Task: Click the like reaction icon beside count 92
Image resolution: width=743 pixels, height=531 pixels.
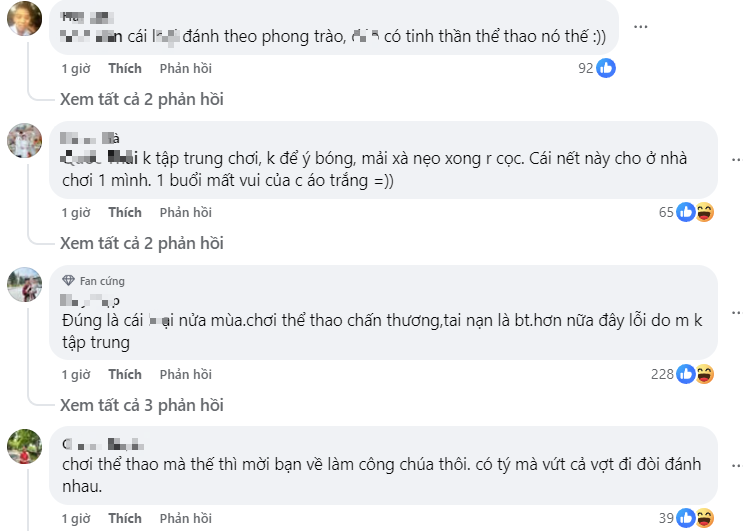Action: (606, 69)
